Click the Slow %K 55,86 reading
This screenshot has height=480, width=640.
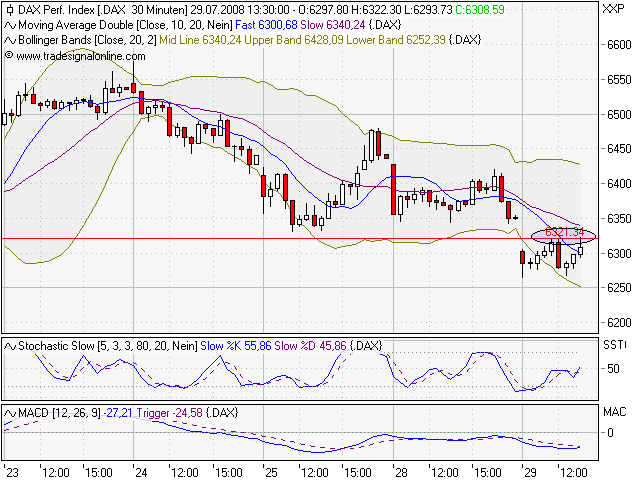point(236,346)
